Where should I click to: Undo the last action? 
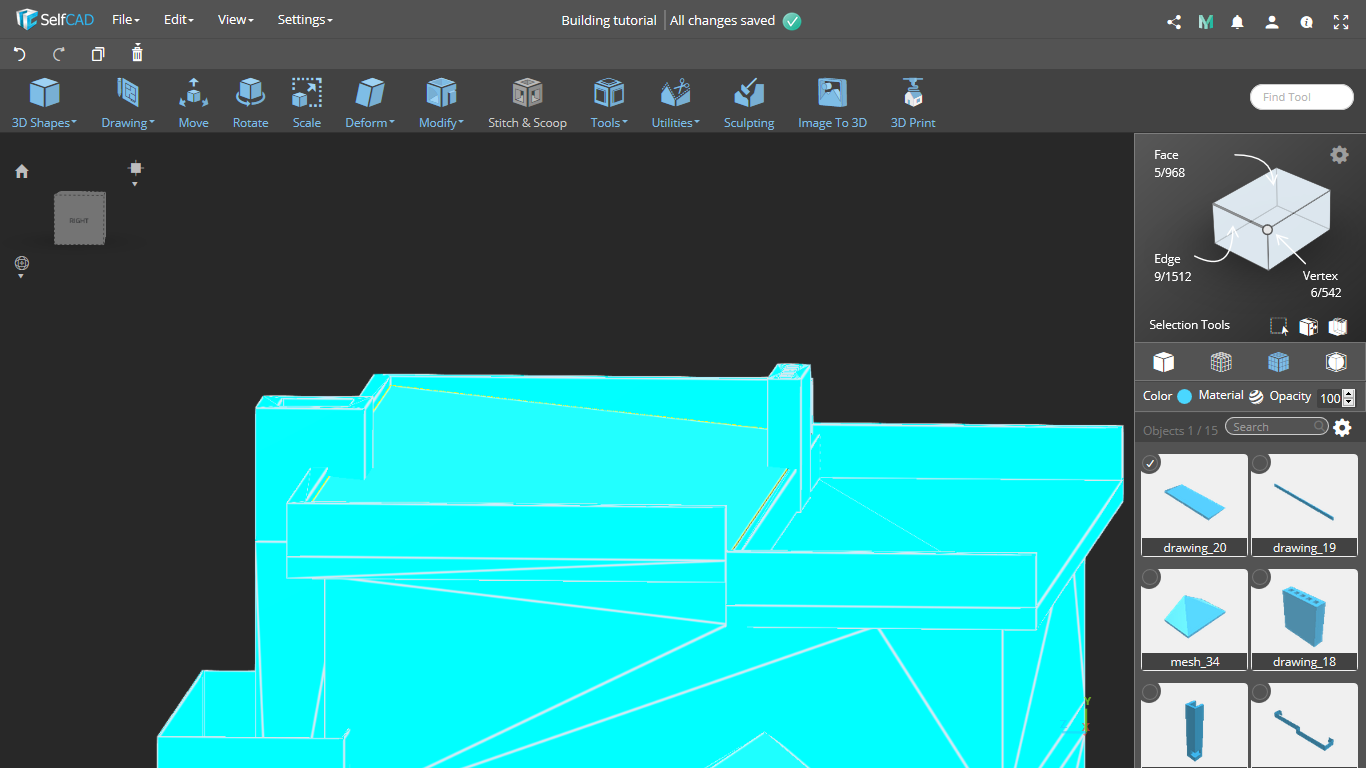pos(19,54)
